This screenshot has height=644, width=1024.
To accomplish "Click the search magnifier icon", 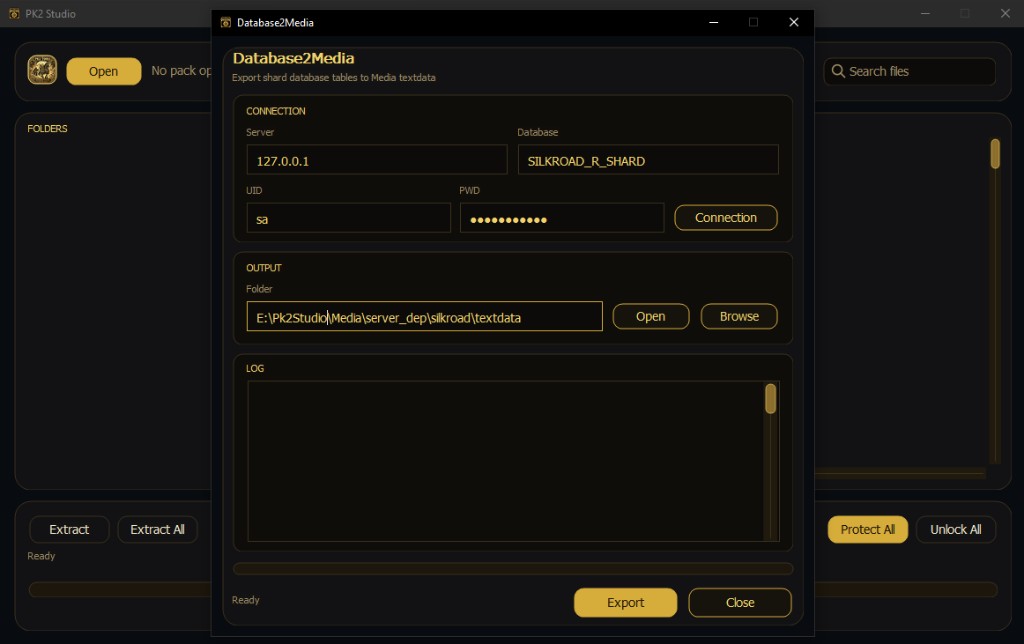I will point(838,71).
